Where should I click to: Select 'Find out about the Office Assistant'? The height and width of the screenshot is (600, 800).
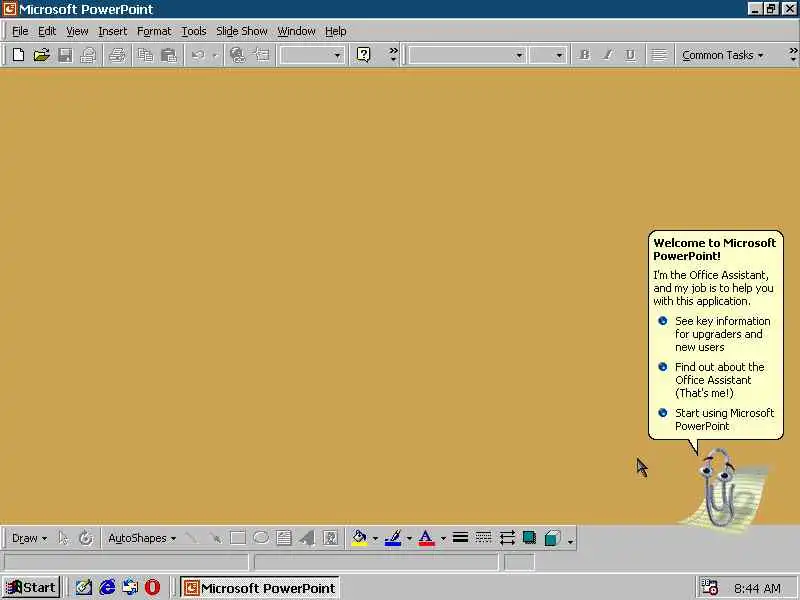tap(711, 380)
